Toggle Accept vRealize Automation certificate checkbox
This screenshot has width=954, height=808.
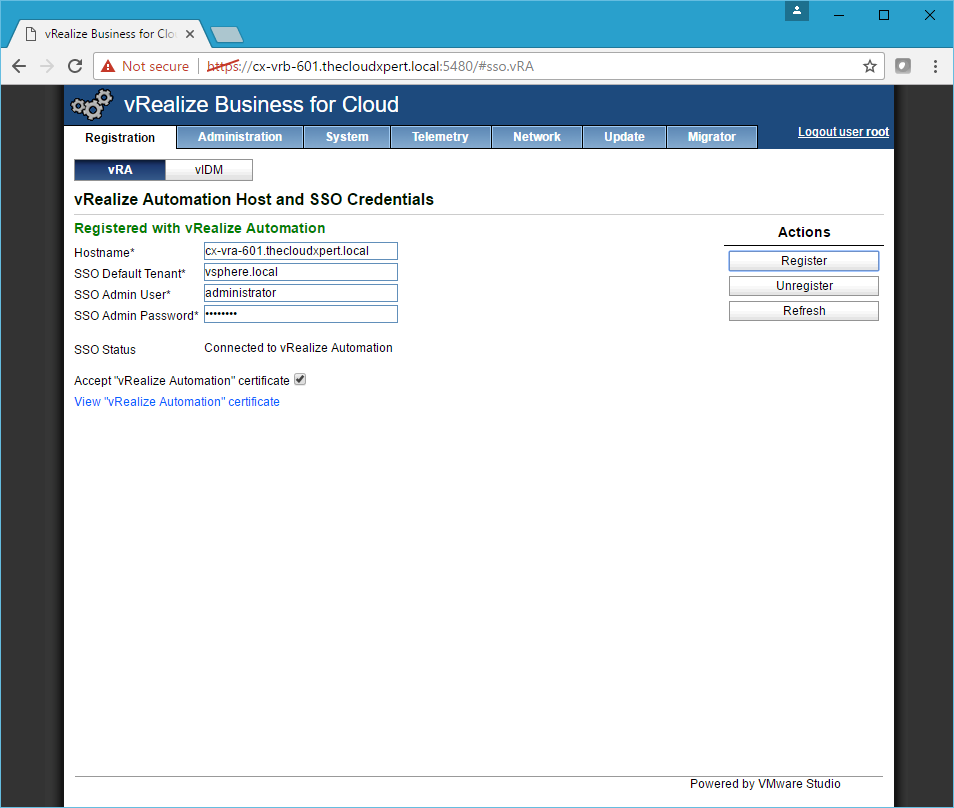(300, 380)
